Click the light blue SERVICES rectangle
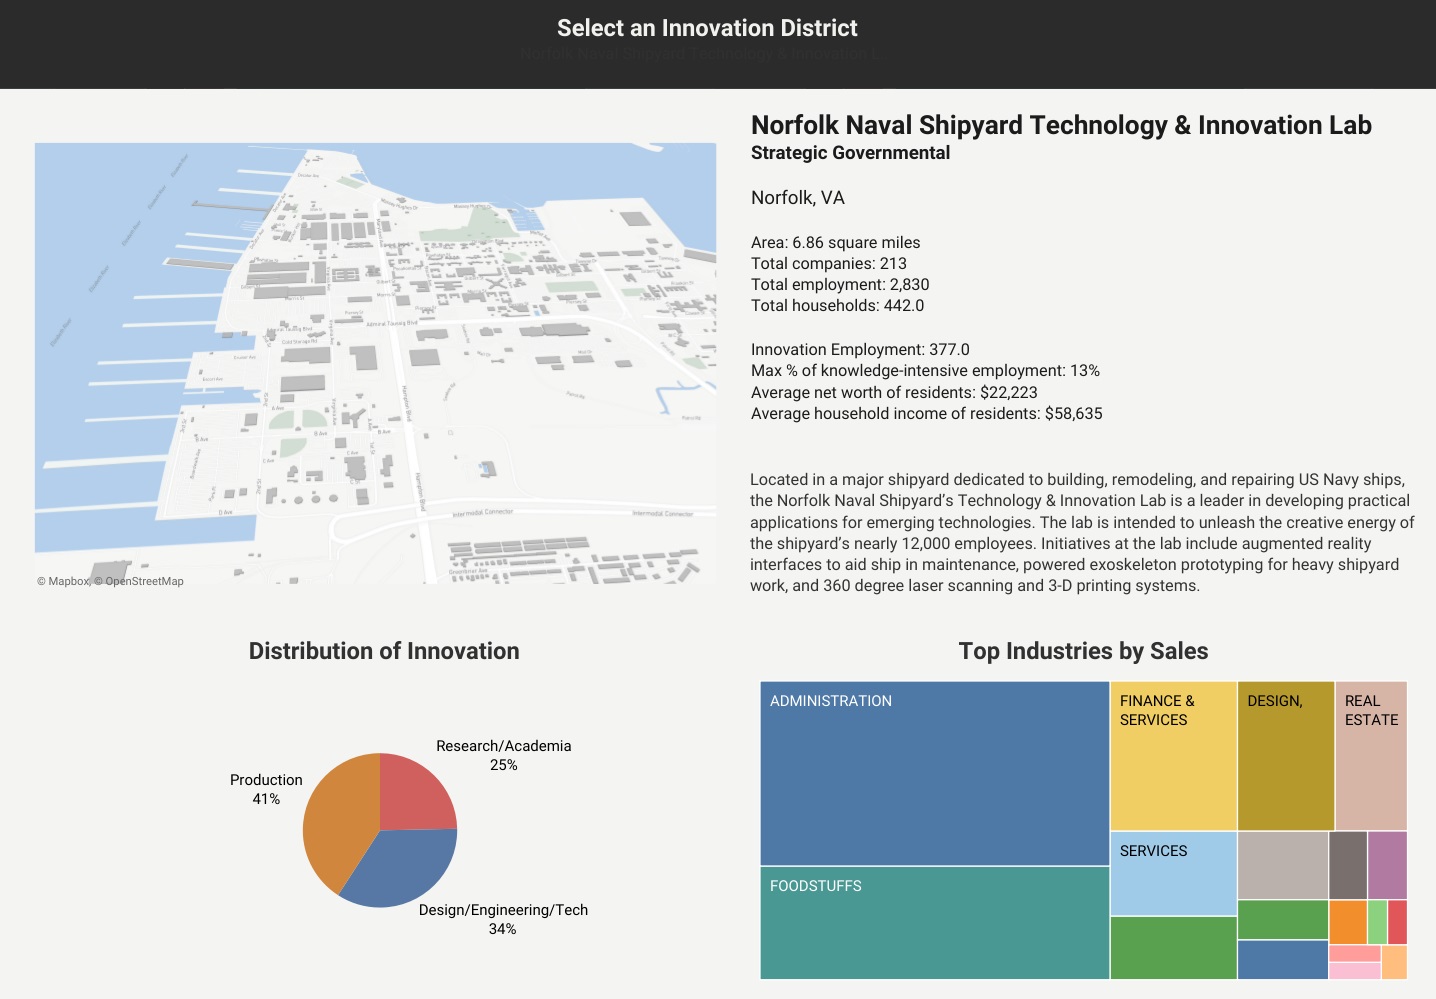Image resolution: width=1436 pixels, height=999 pixels. 1172,870
